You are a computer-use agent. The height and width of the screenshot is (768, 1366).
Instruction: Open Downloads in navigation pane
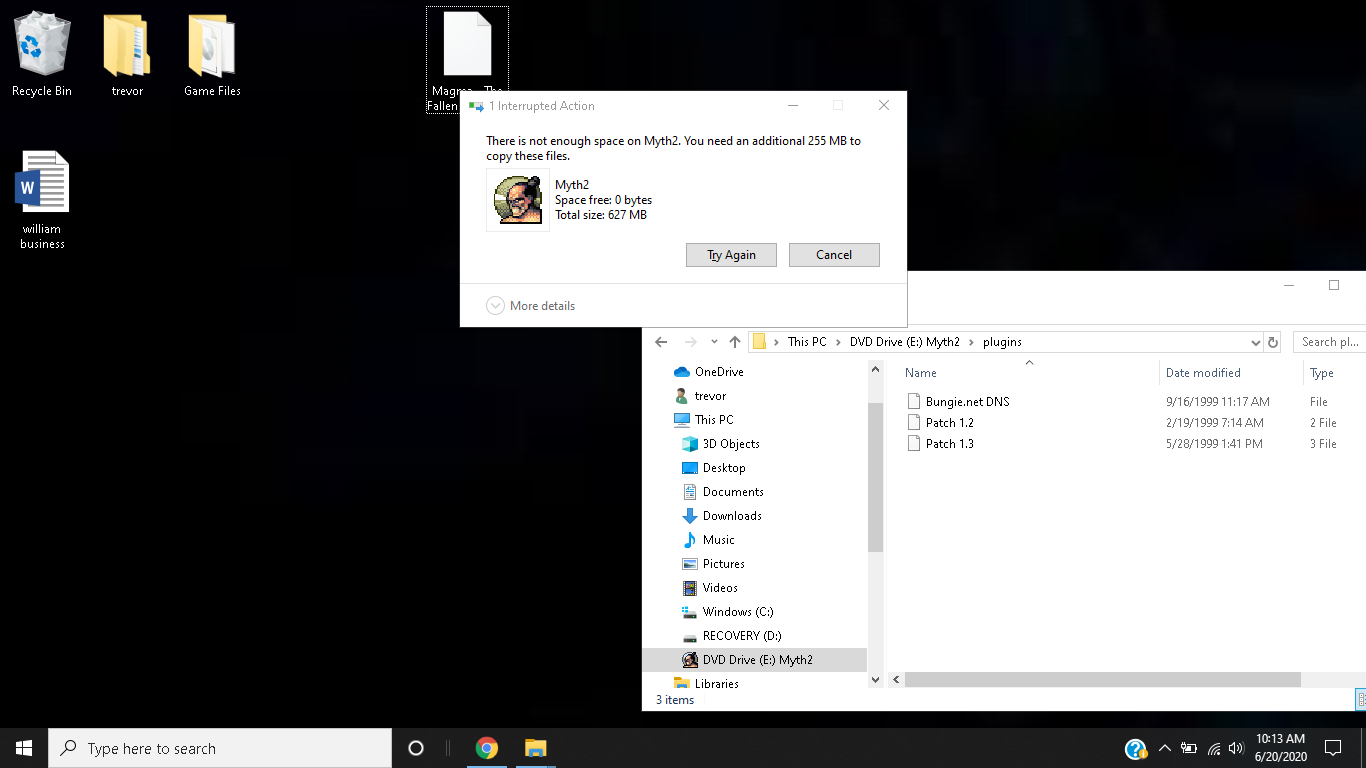722,516
